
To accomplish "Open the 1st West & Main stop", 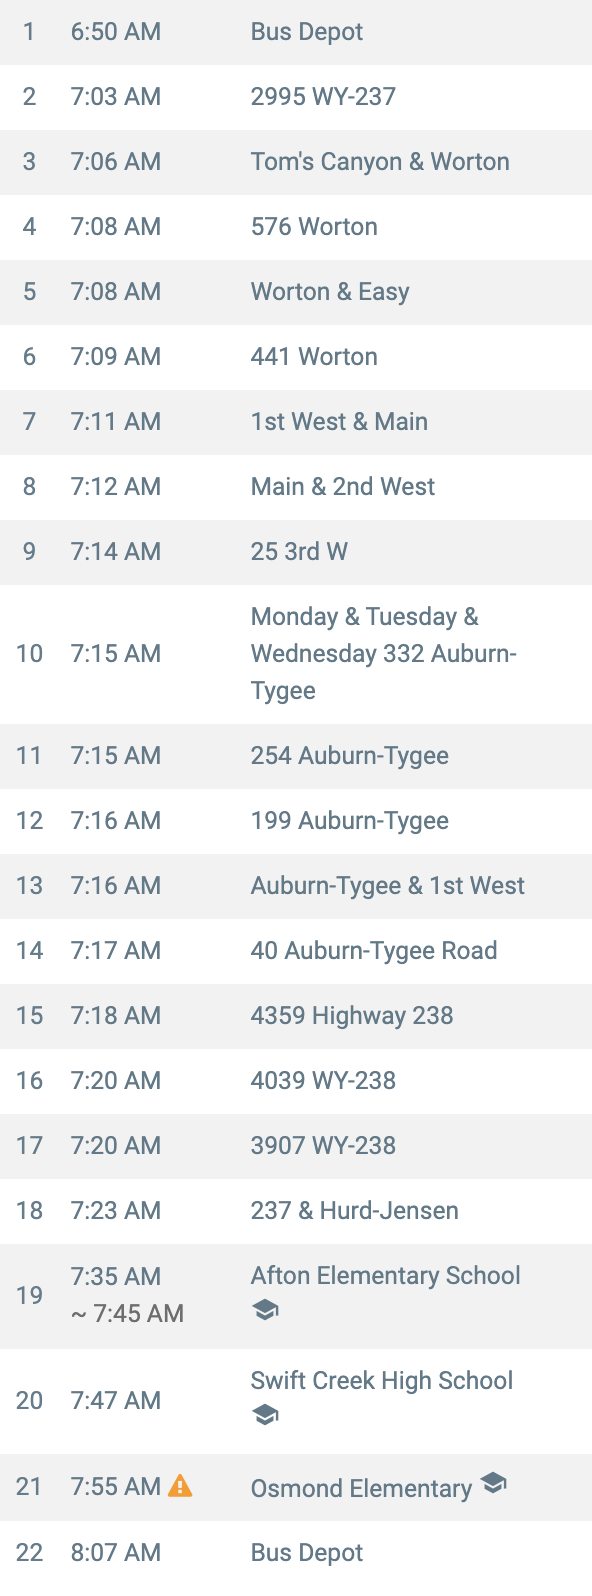I will click(296, 422).
